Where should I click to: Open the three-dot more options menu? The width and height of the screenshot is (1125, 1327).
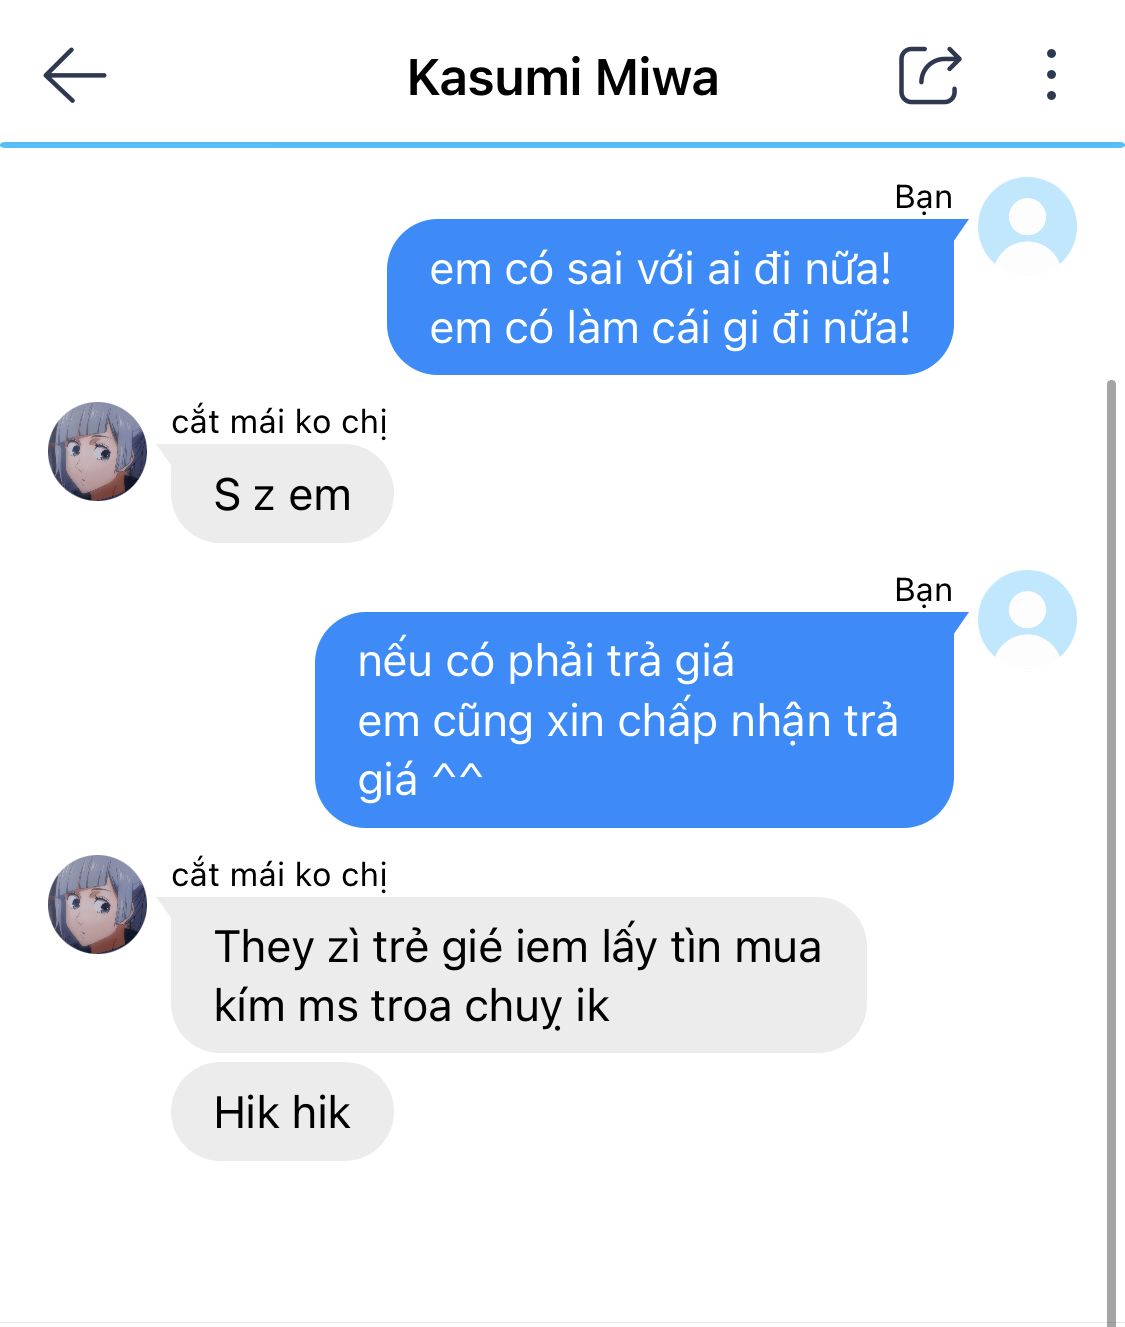[x=1051, y=75]
